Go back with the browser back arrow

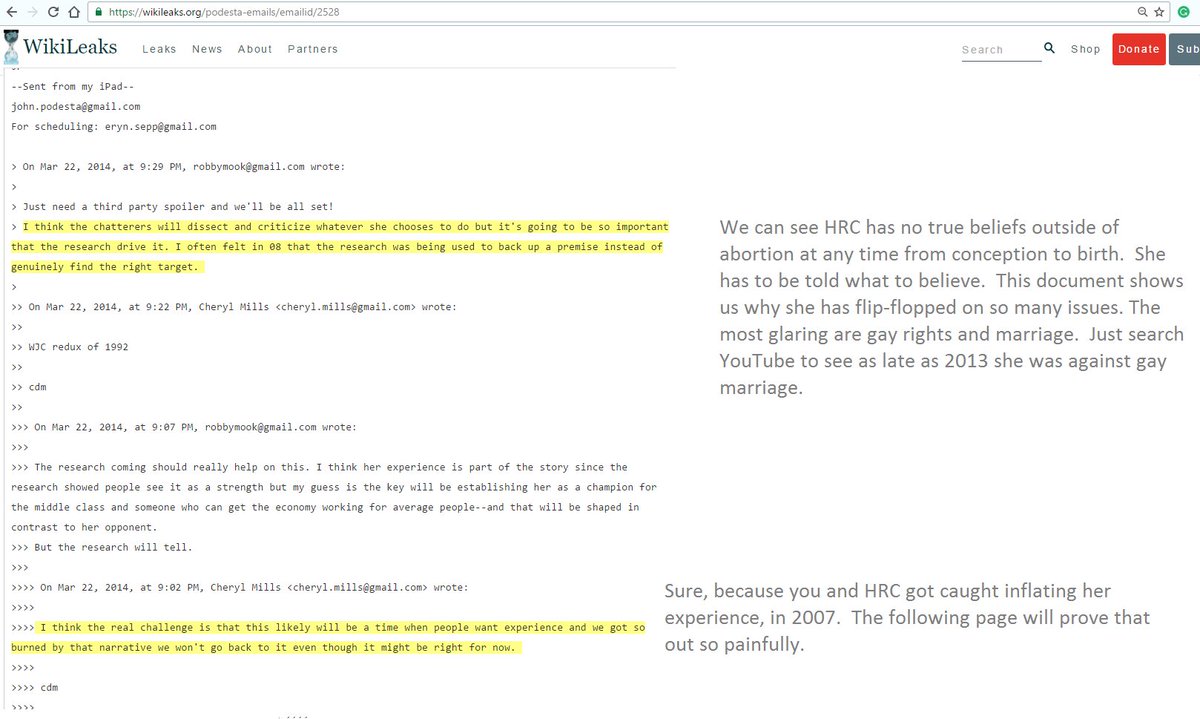pos(9,11)
